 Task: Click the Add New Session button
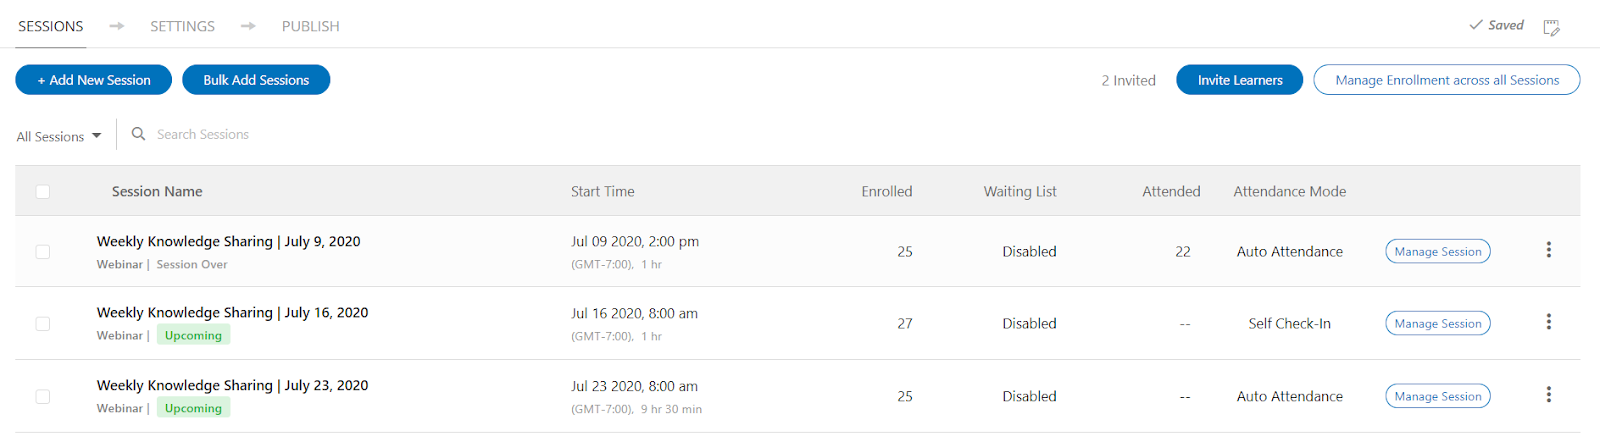click(93, 80)
